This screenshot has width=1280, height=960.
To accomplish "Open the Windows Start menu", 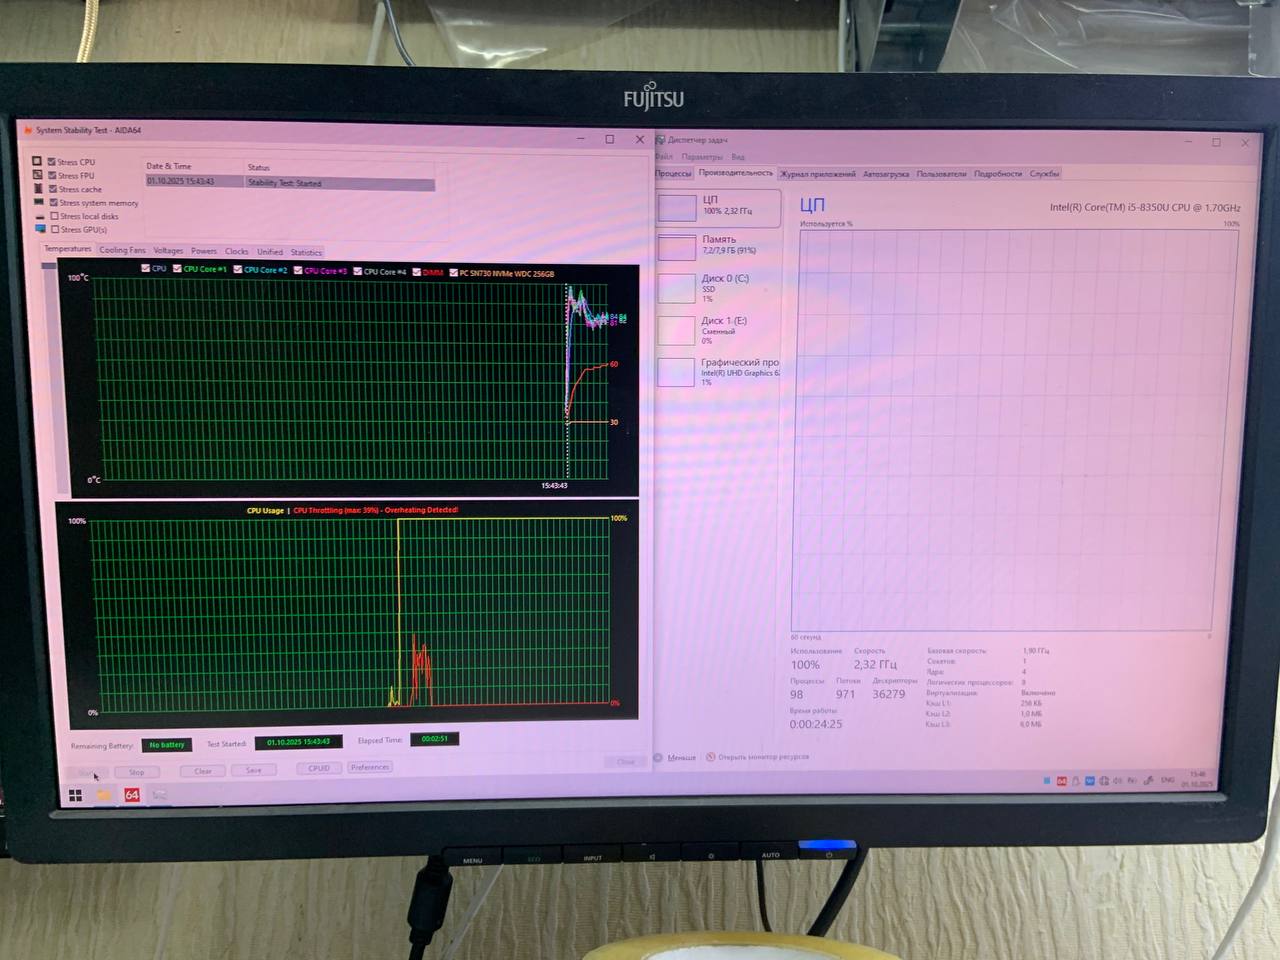I will tap(75, 796).
